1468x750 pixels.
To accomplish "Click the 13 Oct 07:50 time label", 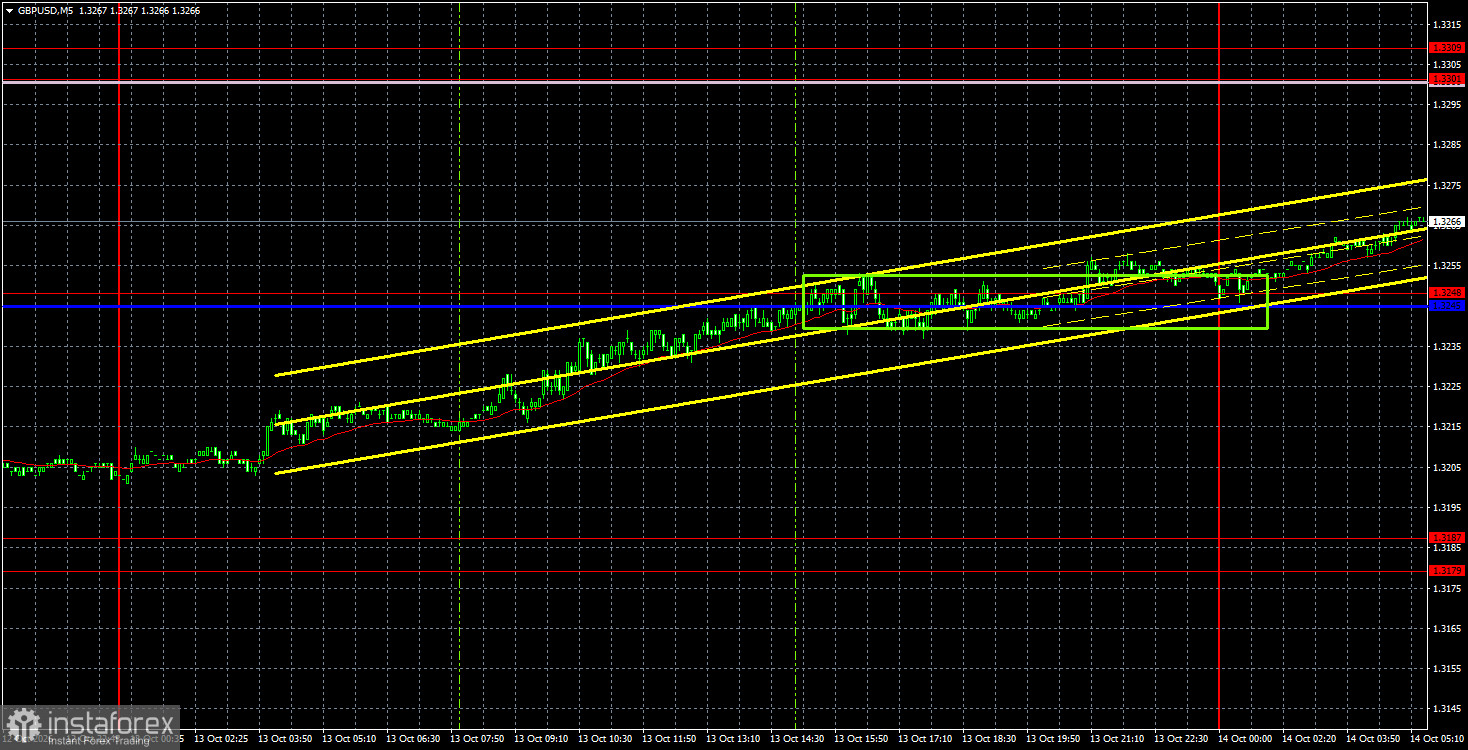I will pos(478,740).
